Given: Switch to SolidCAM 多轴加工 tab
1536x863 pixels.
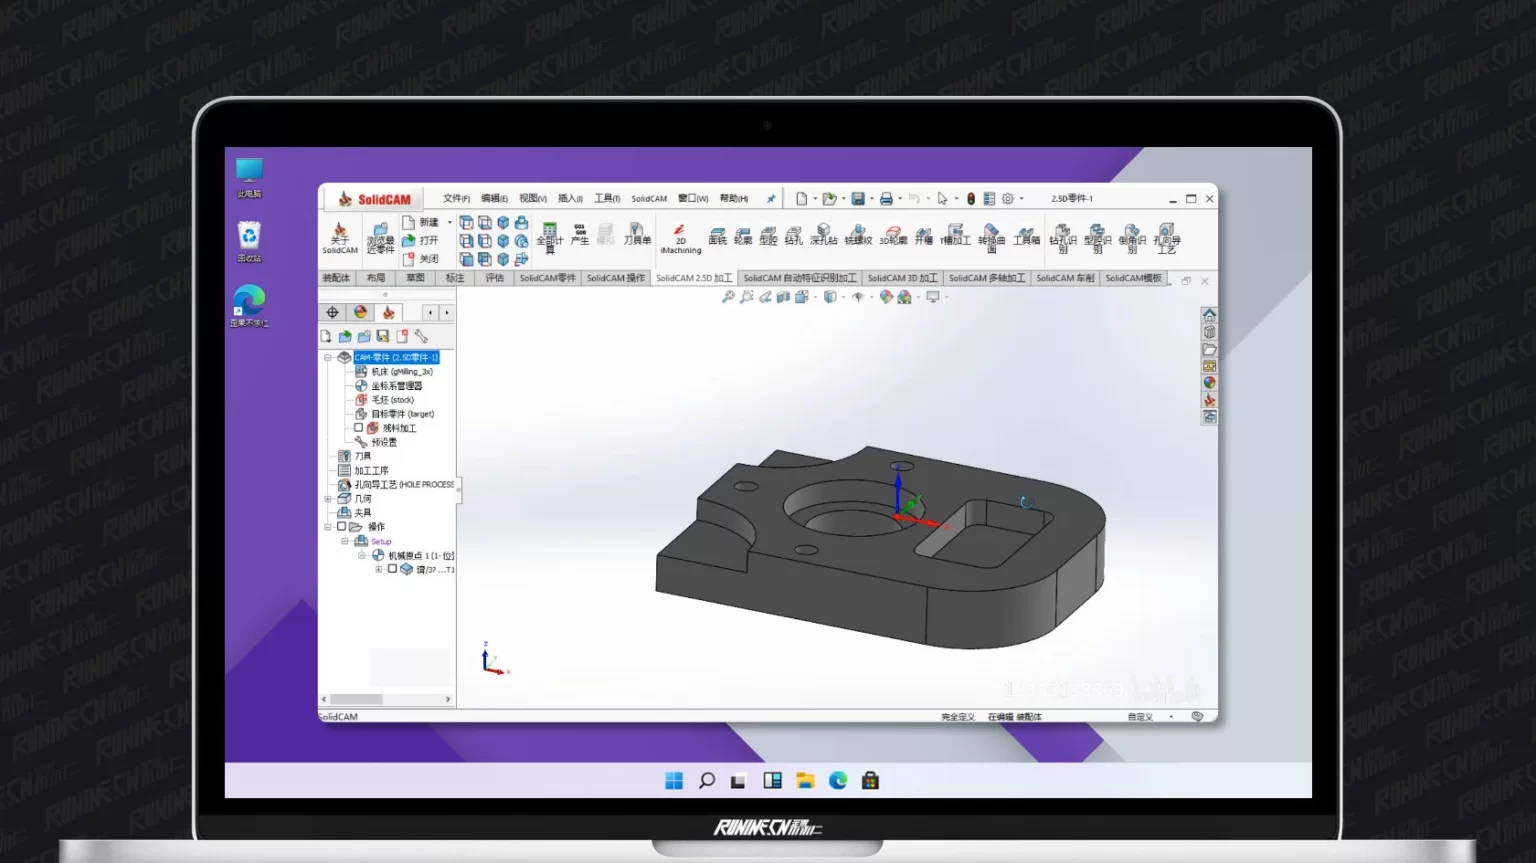Looking at the screenshot, I should 986,278.
